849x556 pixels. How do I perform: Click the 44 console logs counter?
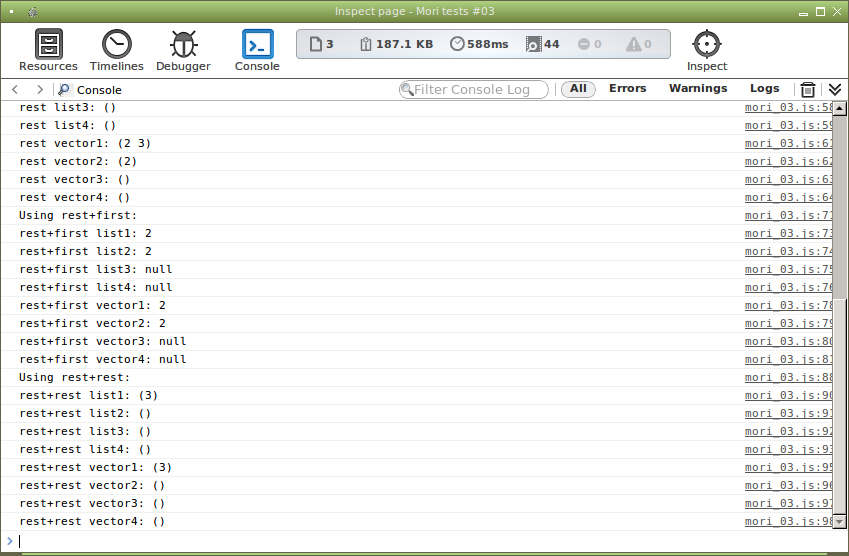[x=543, y=44]
